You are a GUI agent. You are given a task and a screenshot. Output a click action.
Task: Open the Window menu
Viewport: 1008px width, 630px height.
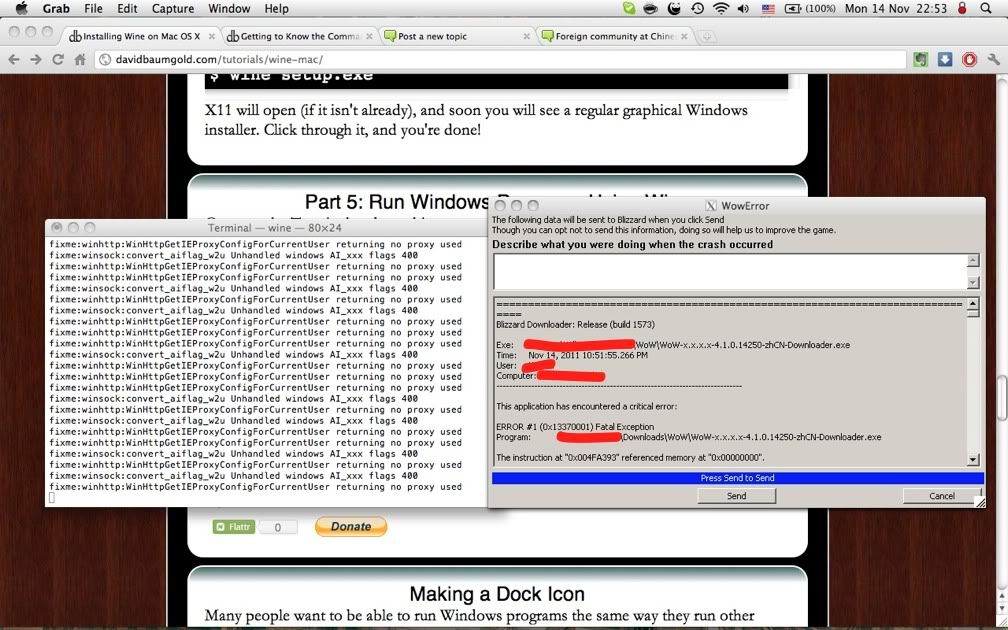click(229, 8)
